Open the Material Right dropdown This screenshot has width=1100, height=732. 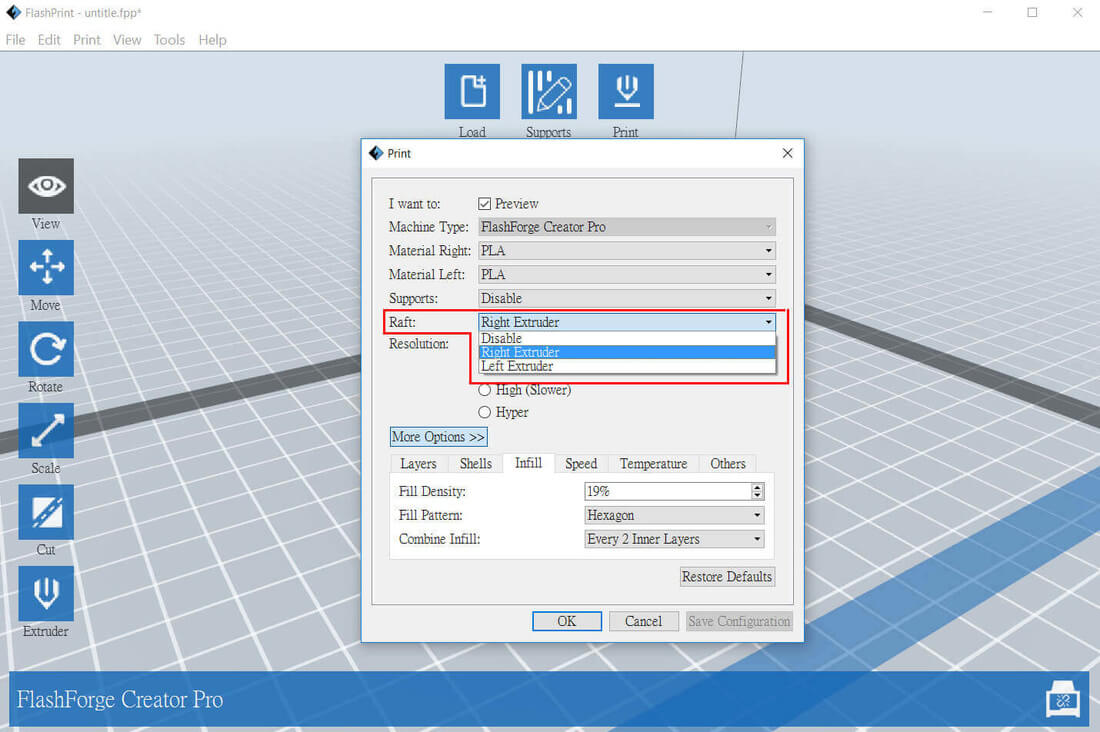(626, 251)
